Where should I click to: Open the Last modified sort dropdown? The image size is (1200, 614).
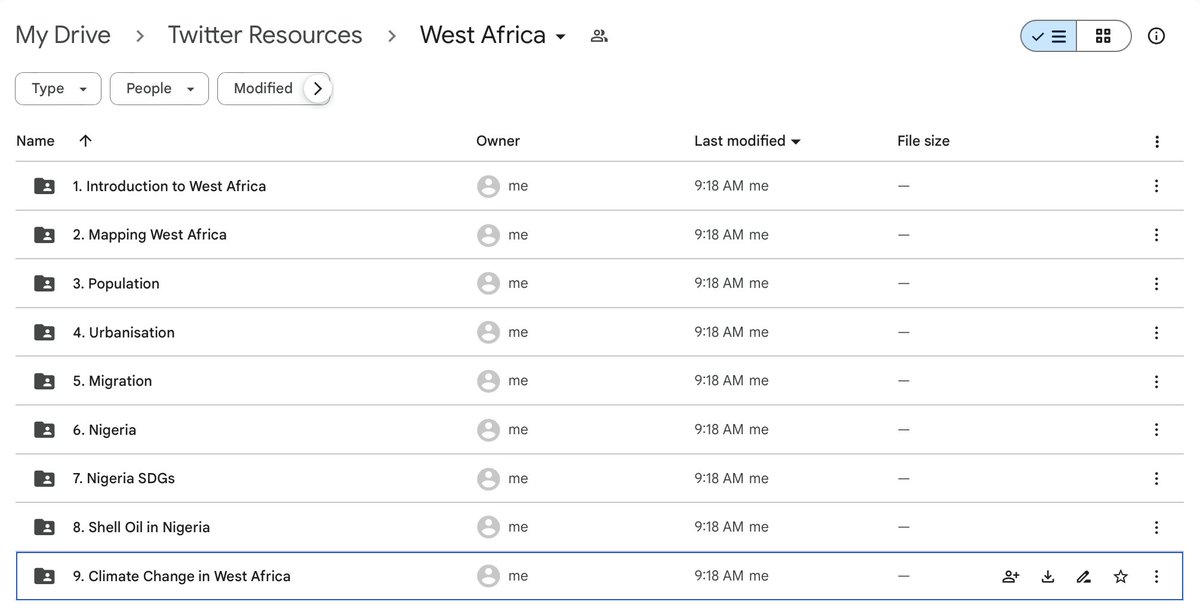pyautogui.click(x=747, y=141)
